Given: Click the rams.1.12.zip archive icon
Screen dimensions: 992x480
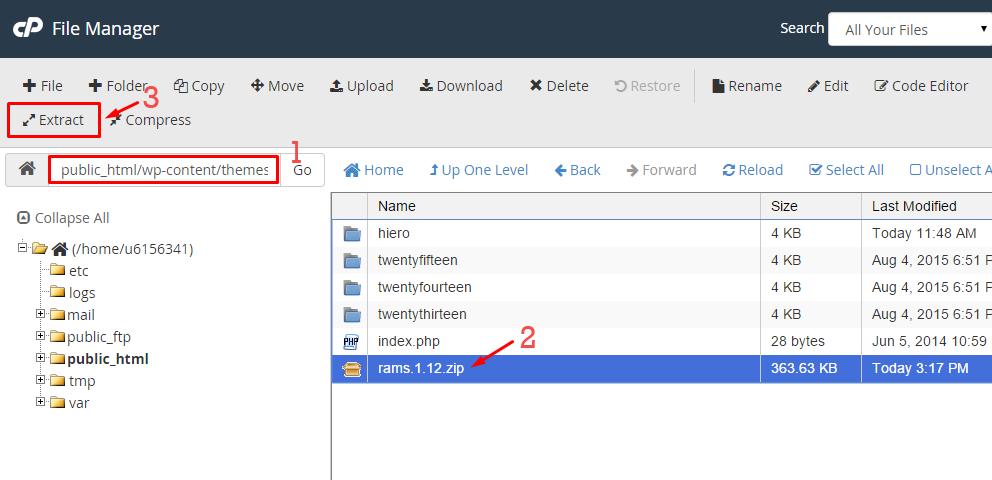Looking at the screenshot, I should 351,369.
